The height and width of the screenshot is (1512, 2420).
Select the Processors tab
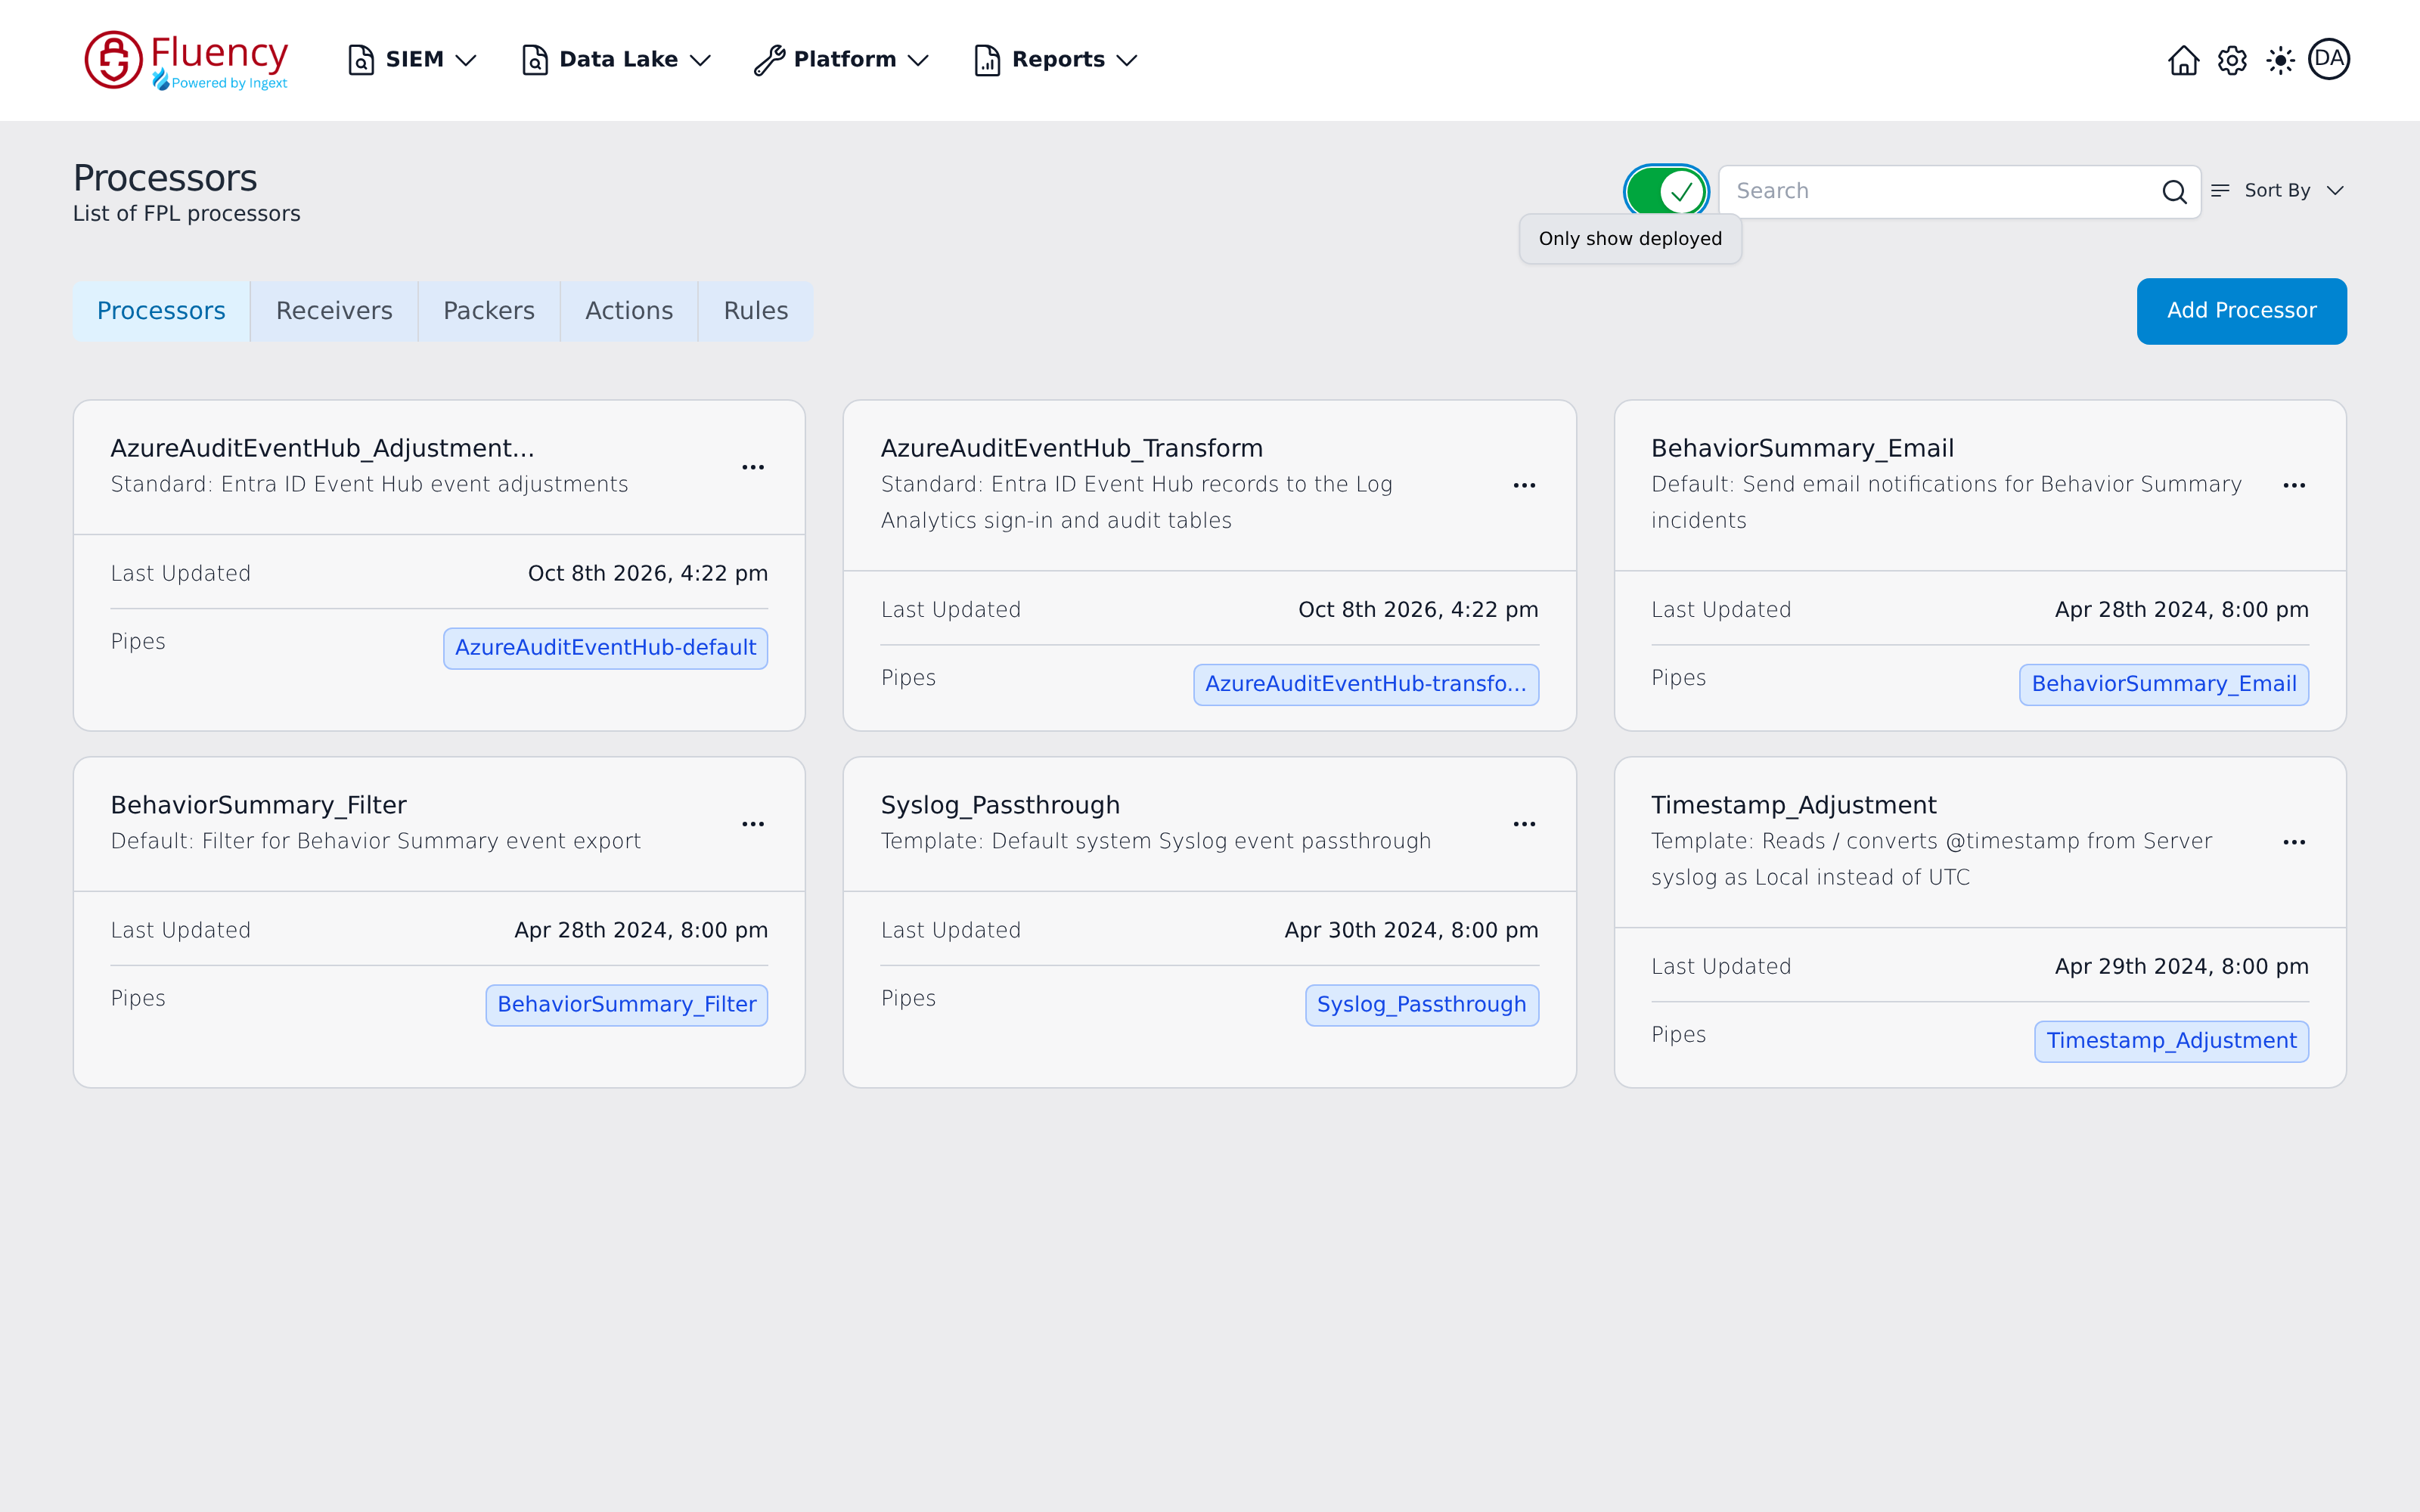tap(161, 311)
